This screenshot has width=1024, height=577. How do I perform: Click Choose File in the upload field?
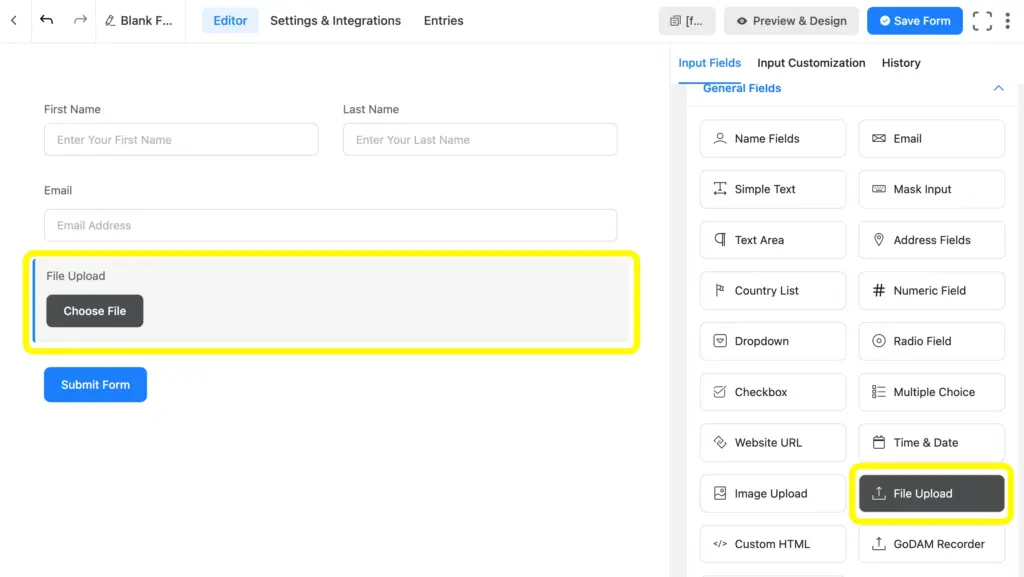point(94,311)
